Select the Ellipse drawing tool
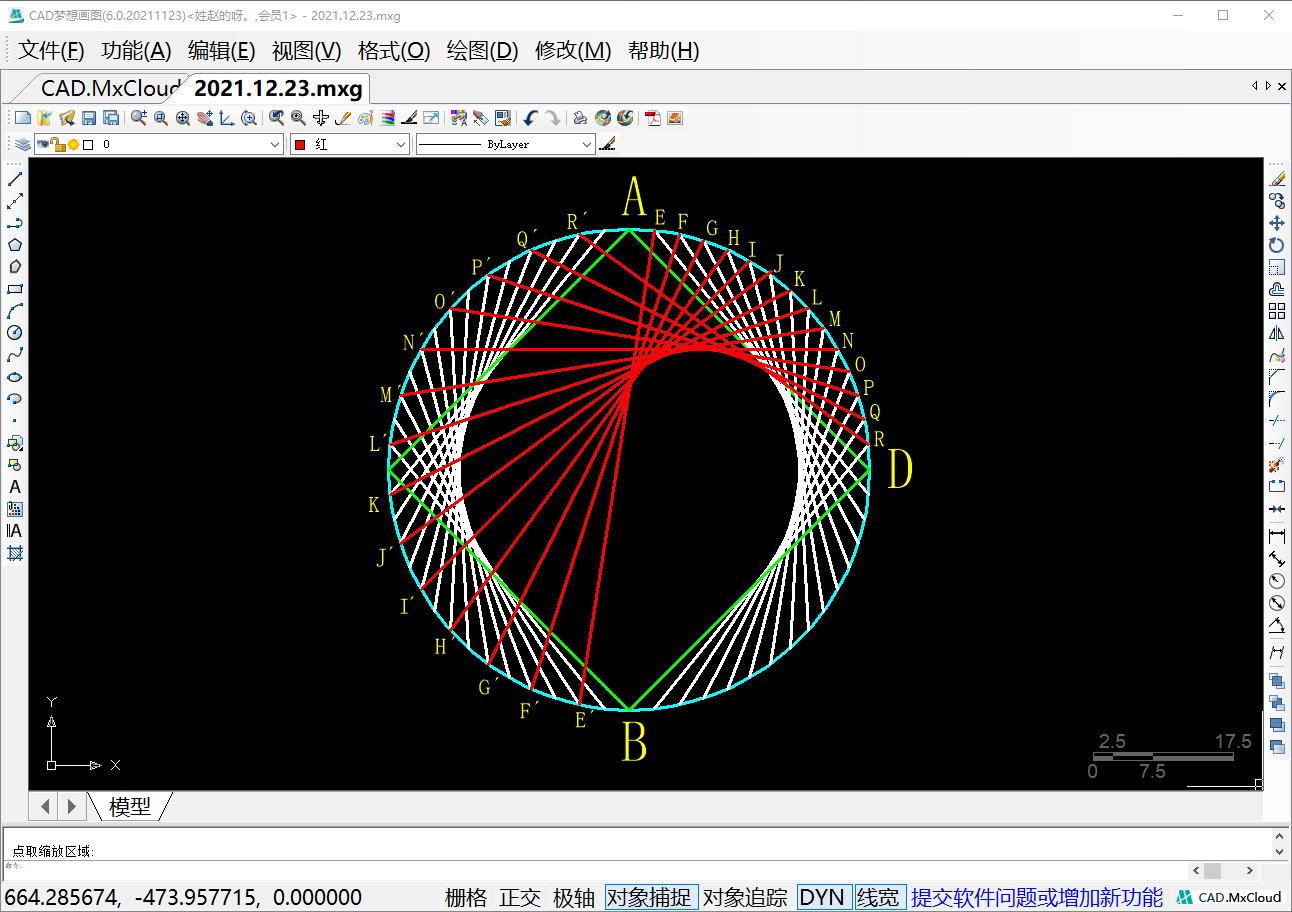Viewport: 1292px width, 912px height. (15, 377)
